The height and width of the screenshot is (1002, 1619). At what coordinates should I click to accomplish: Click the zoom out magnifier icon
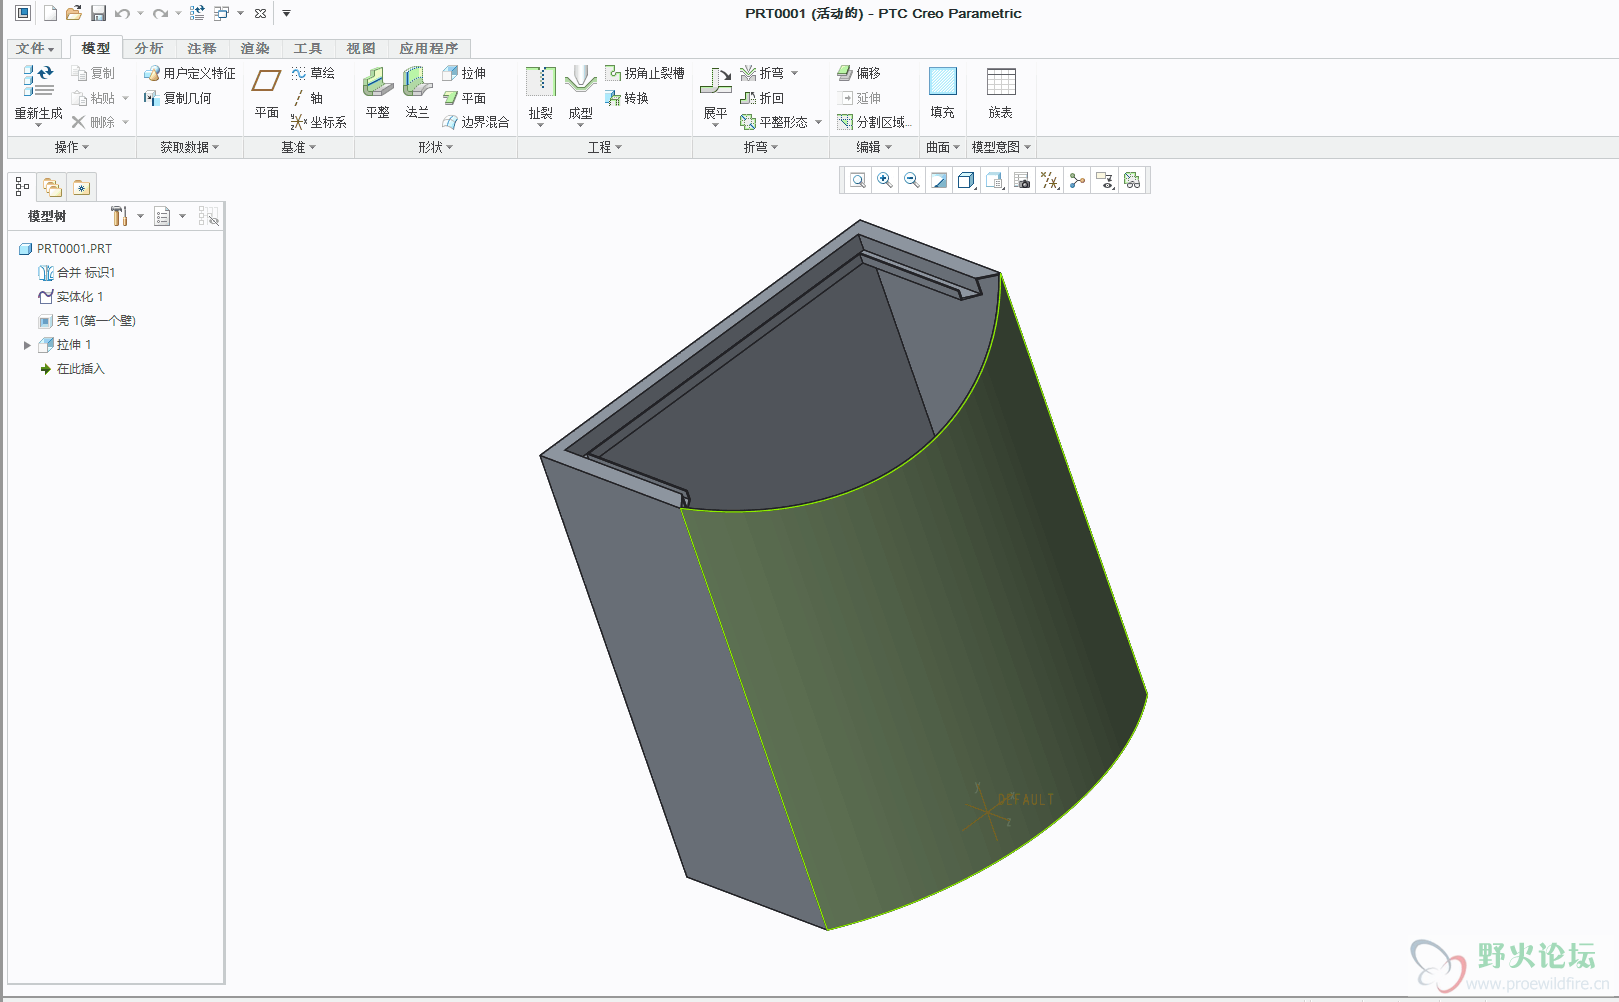tap(912, 180)
